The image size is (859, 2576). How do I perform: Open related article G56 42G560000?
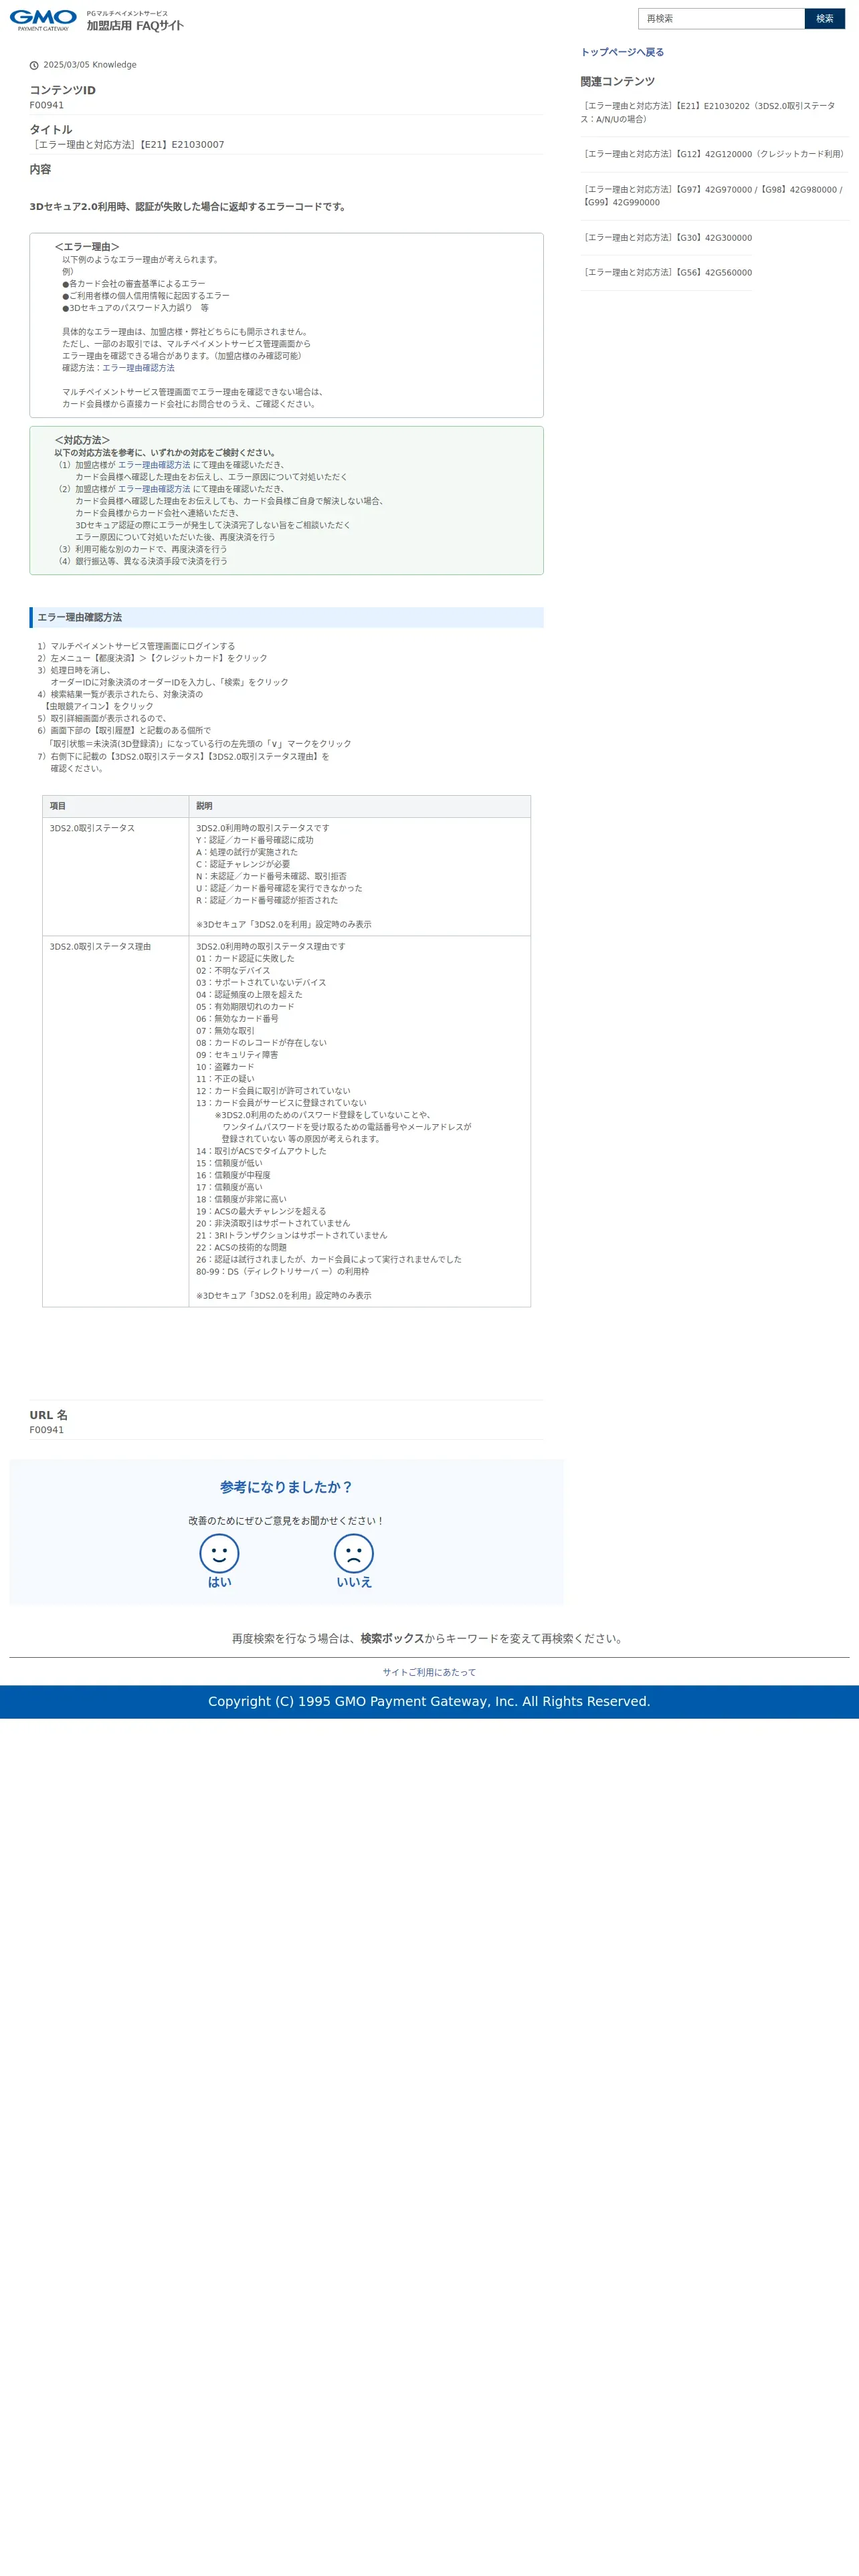pyautogui.click(x=666, y=272)
